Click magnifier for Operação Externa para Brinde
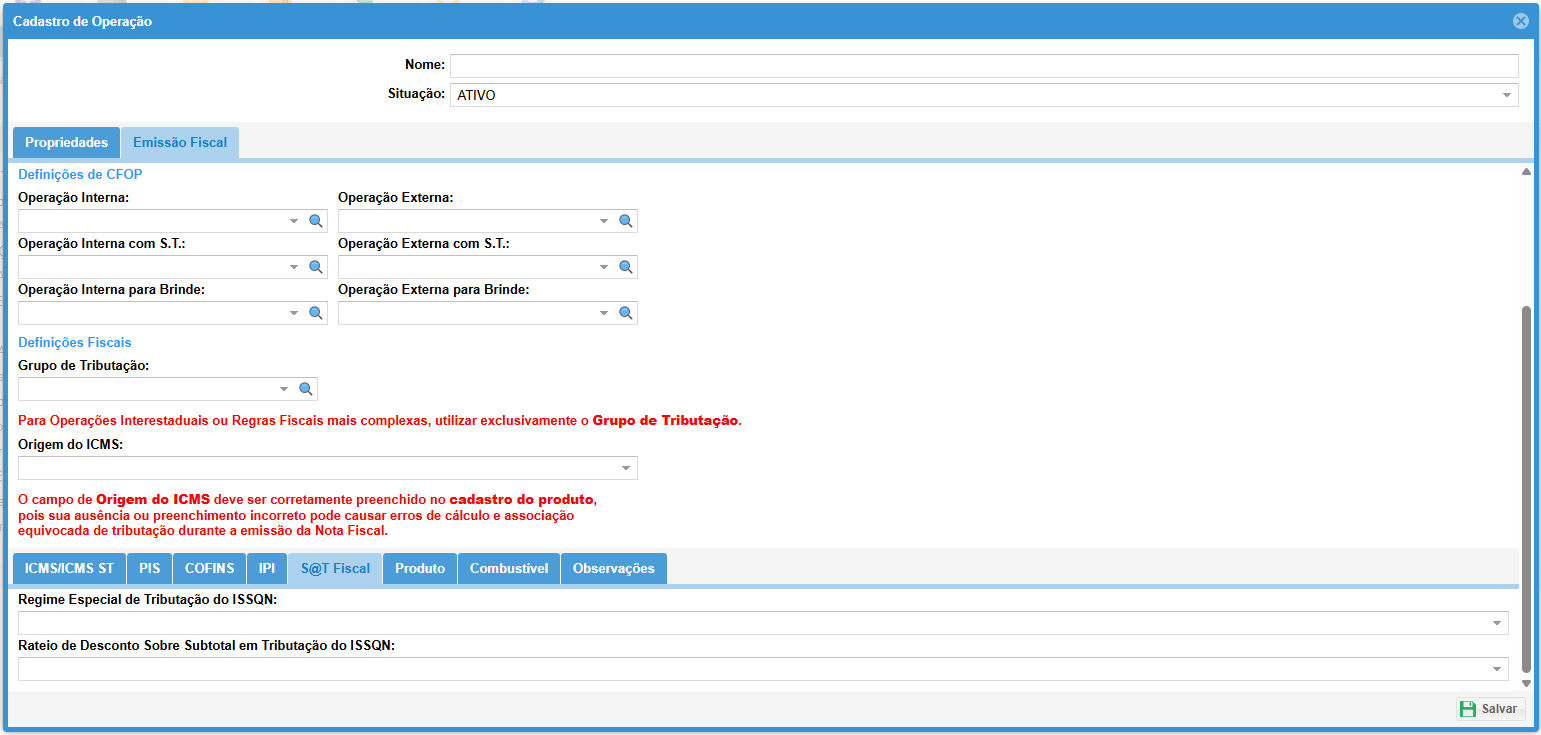 (x=625, y=313)
